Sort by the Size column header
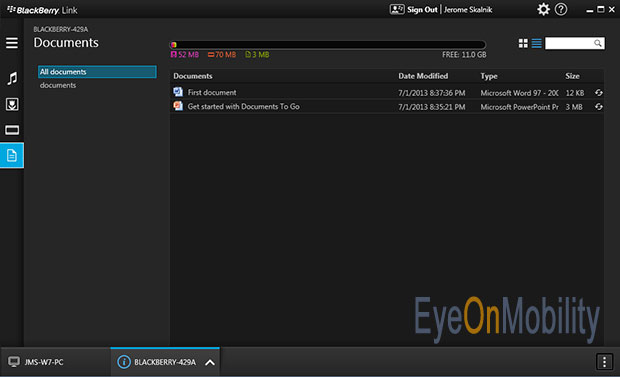Screen dimensions: 620x377 click(x=572, y=76)
